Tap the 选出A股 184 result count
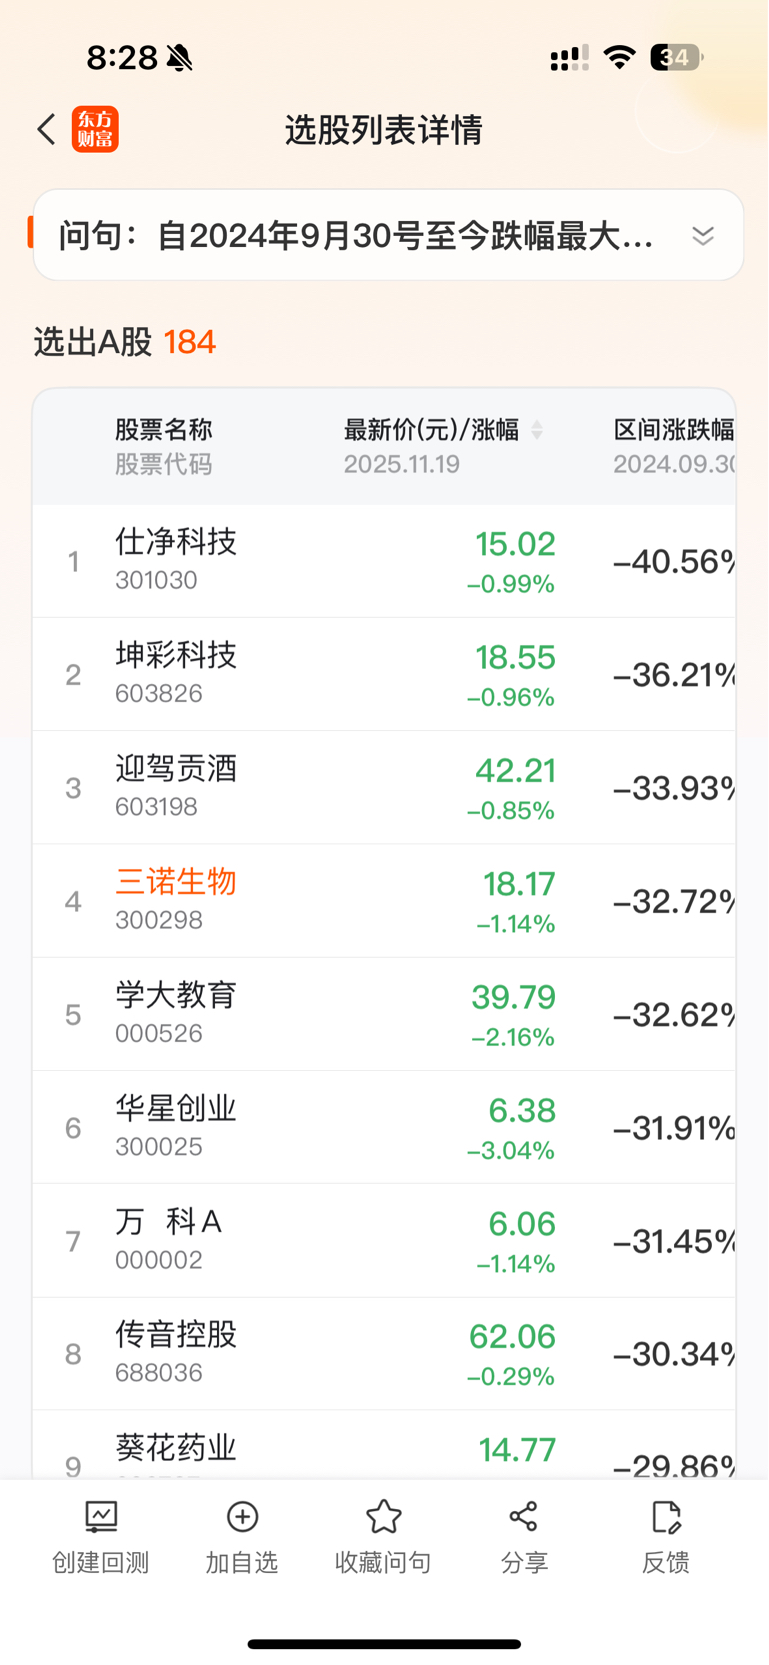Image resolution: width=769 pixels, height=1665 pixels. coord(189,343)
